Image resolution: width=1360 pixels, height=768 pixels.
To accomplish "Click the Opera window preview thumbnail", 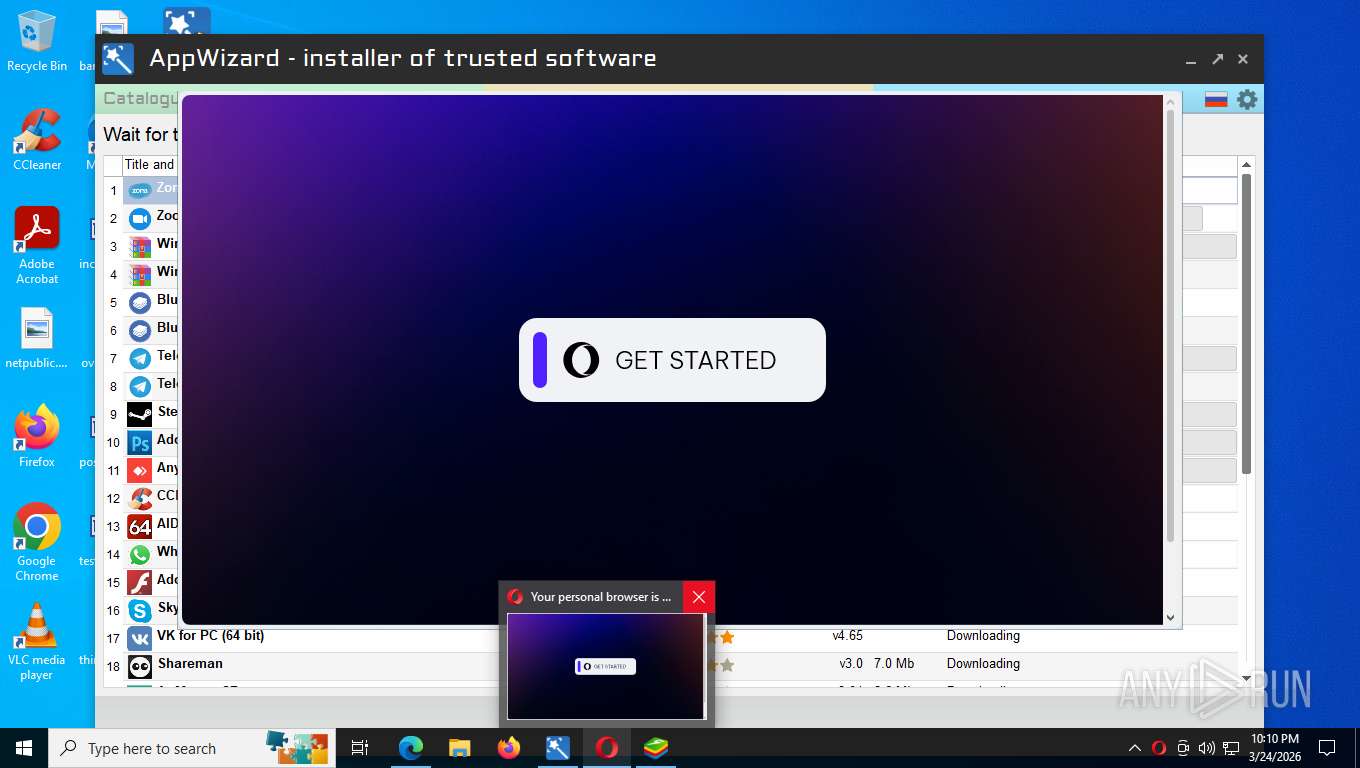I will point(605,666).
